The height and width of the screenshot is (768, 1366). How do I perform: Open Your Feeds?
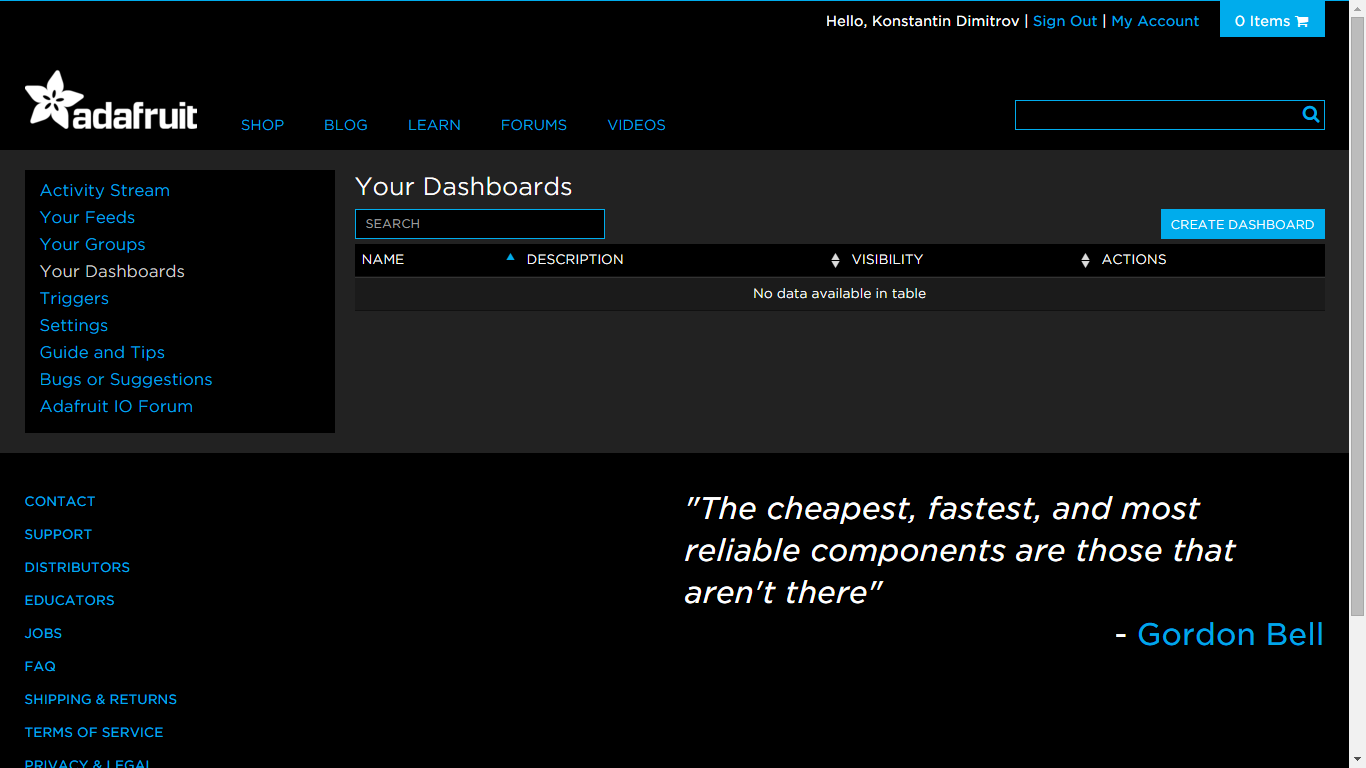coord(87,217)
